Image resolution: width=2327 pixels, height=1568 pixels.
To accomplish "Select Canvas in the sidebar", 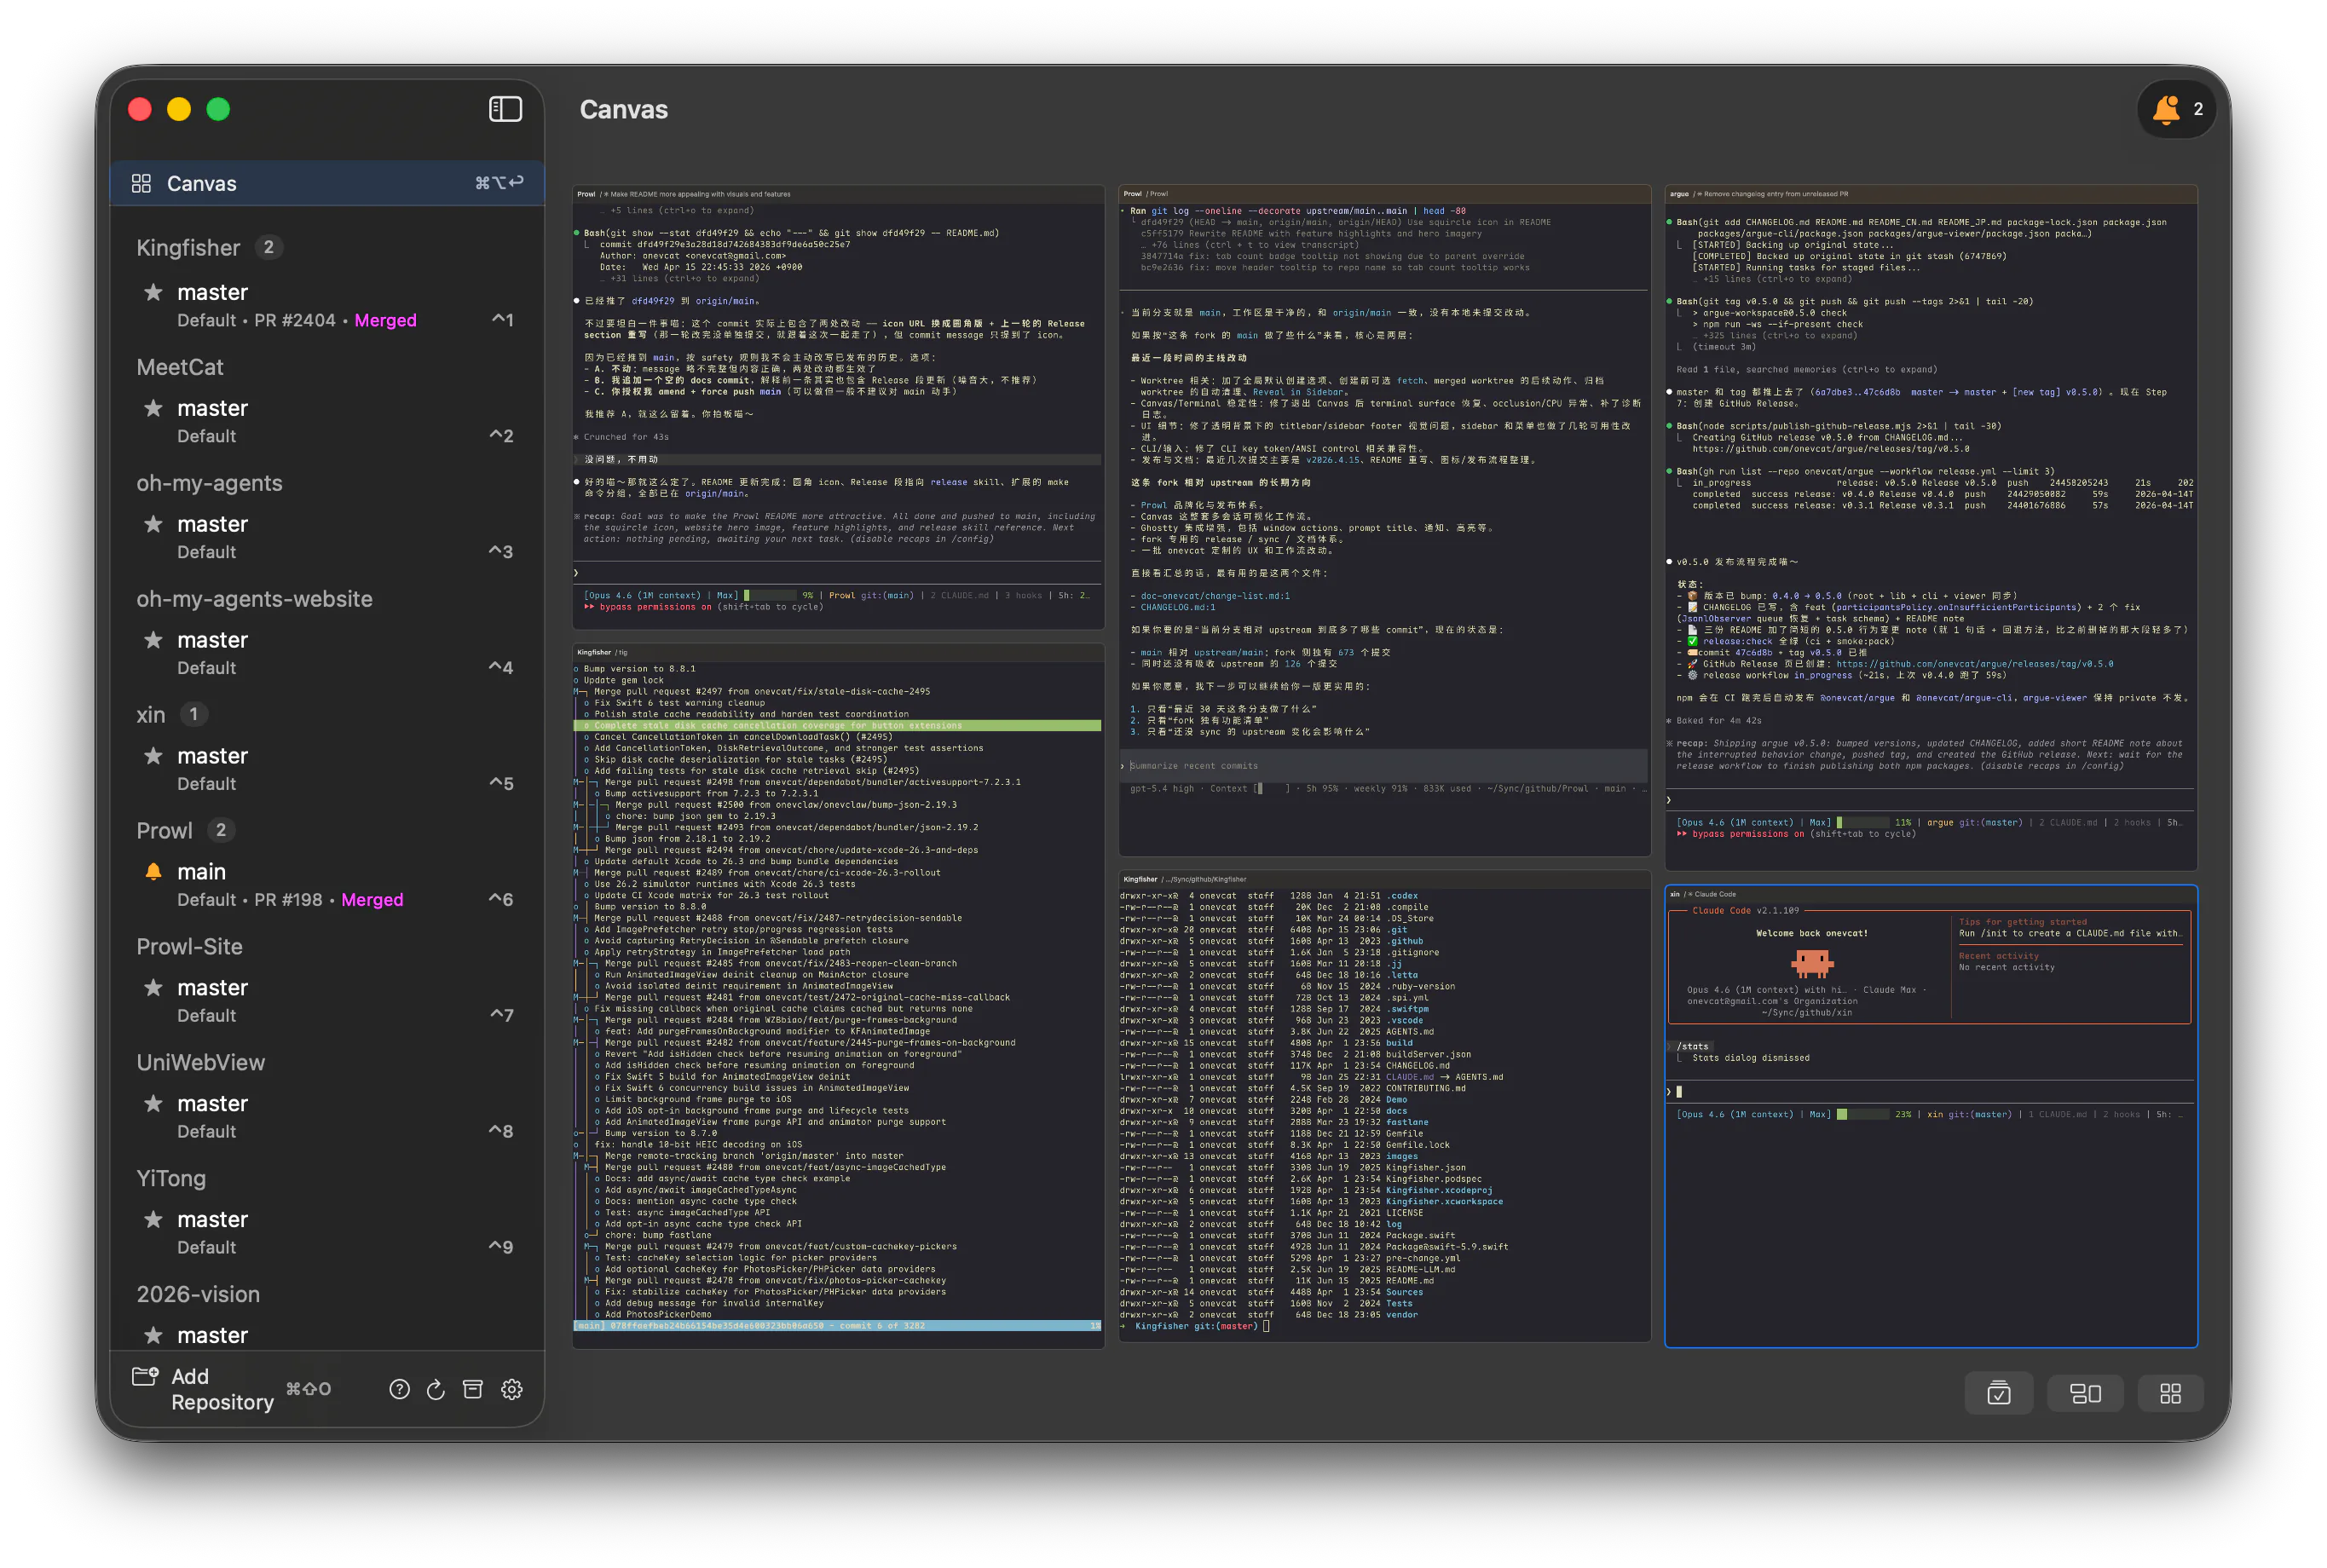I will click(x=201, y=183).
